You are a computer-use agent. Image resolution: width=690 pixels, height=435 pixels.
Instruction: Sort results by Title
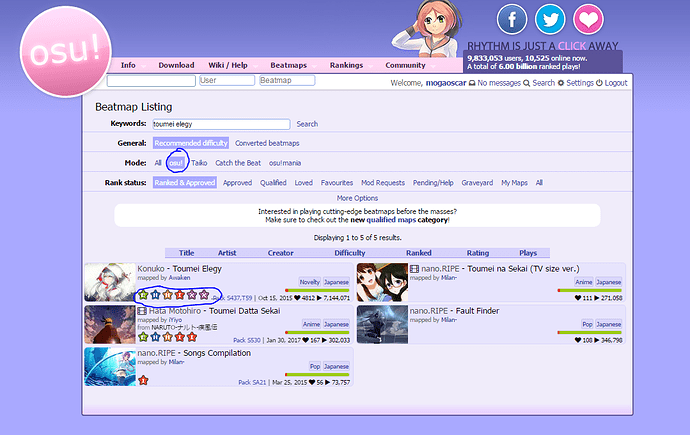coord(187,253)
